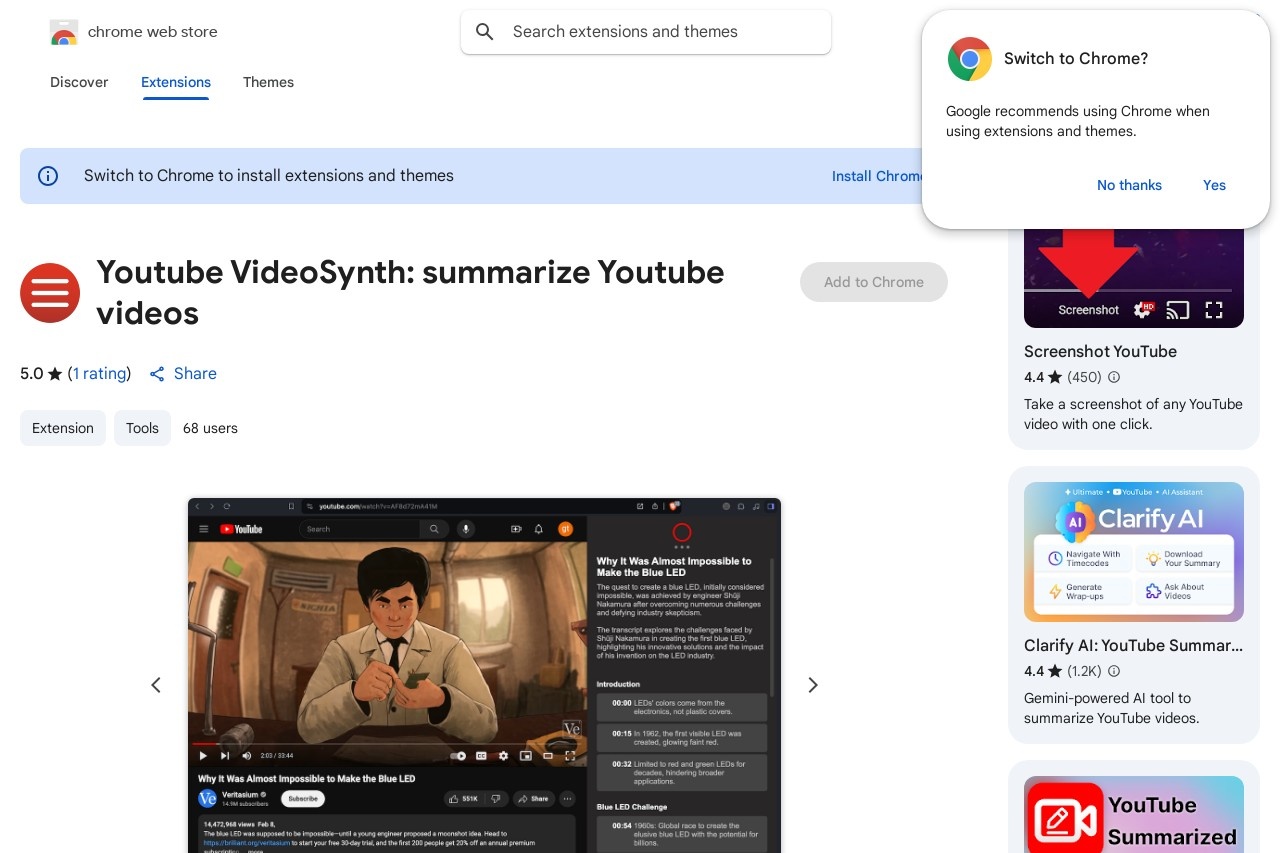Click the Screenshot YouTube thumbnail image
Screen dimensions: 1280x853
coord(1134,278)
